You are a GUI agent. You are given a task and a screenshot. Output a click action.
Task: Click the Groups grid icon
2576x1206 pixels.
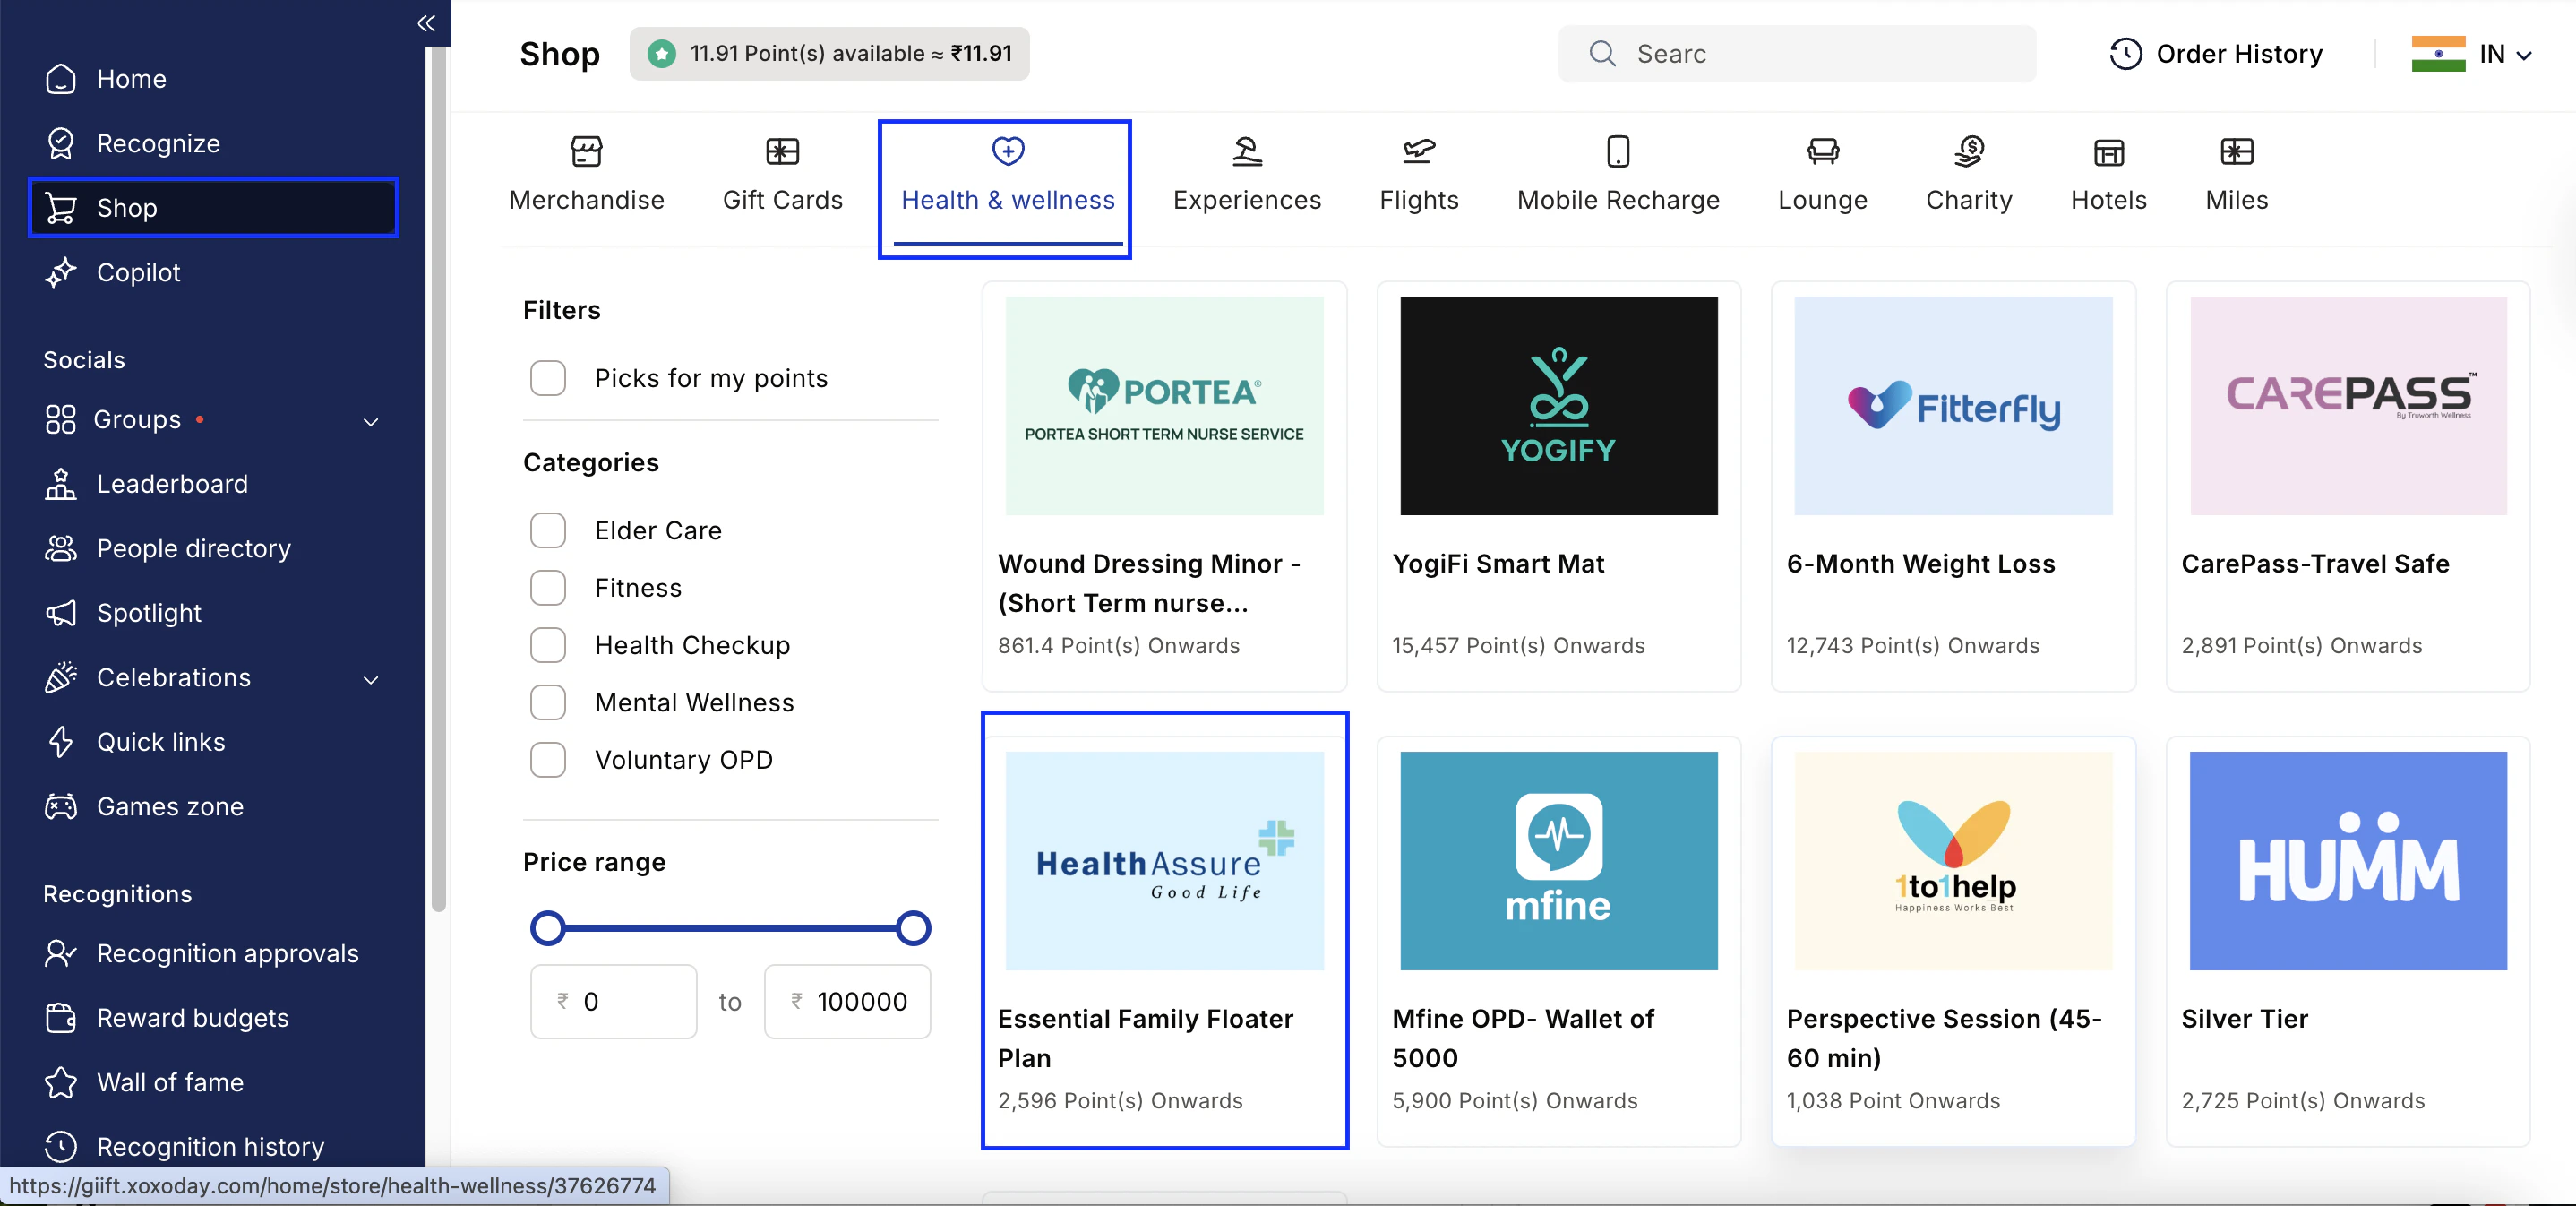click(60, 419)
